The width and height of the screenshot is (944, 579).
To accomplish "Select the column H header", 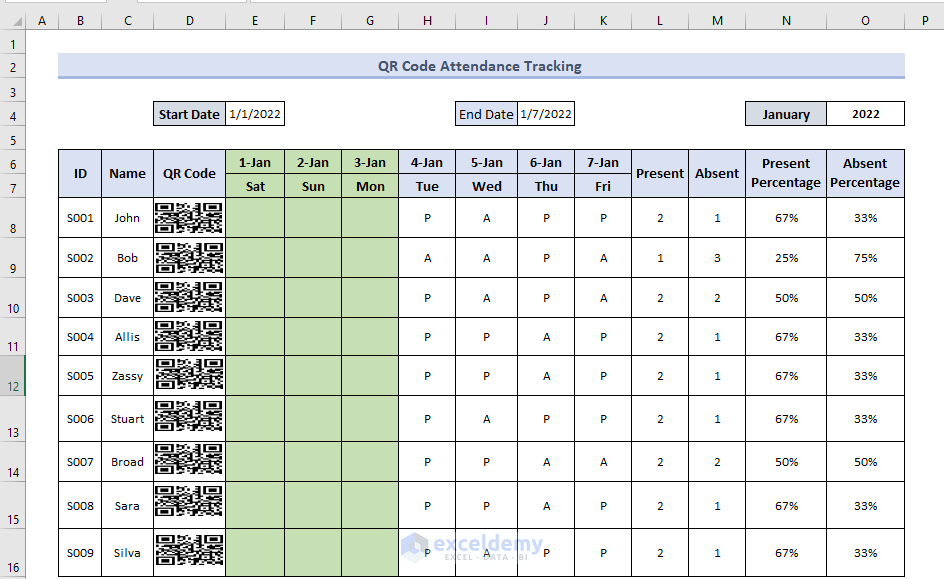I will 427,19.
